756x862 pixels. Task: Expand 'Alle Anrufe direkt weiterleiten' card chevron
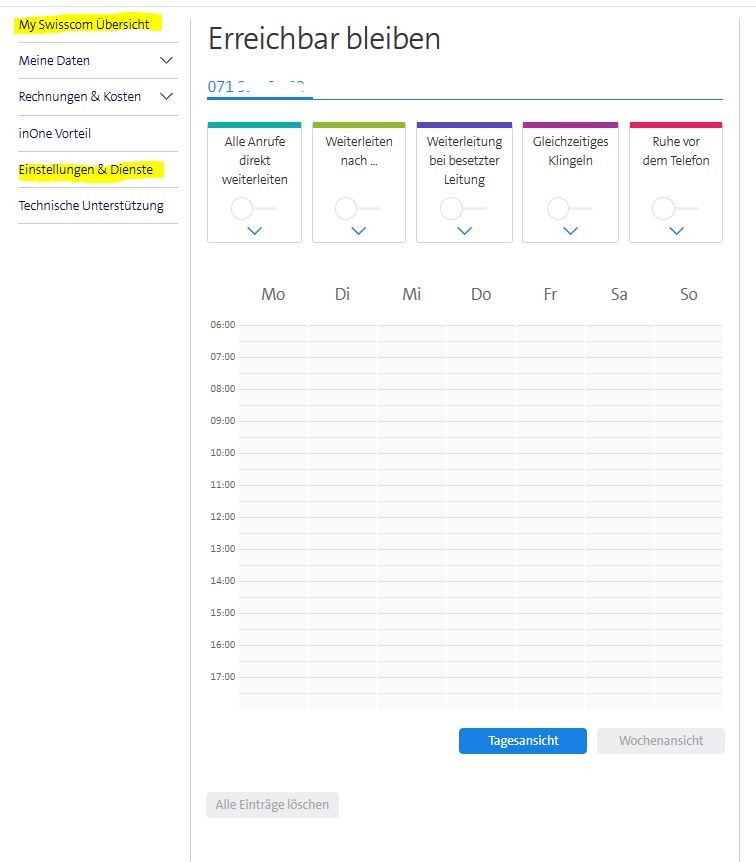pyautogui.click(x=254, y=231)
